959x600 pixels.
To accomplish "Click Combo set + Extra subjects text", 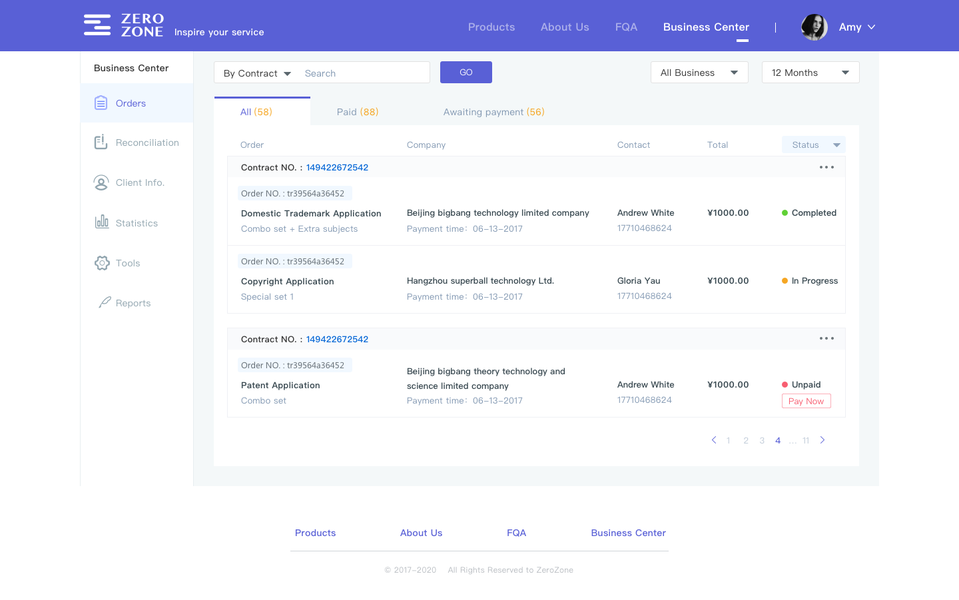I will (x=299, y=229).
